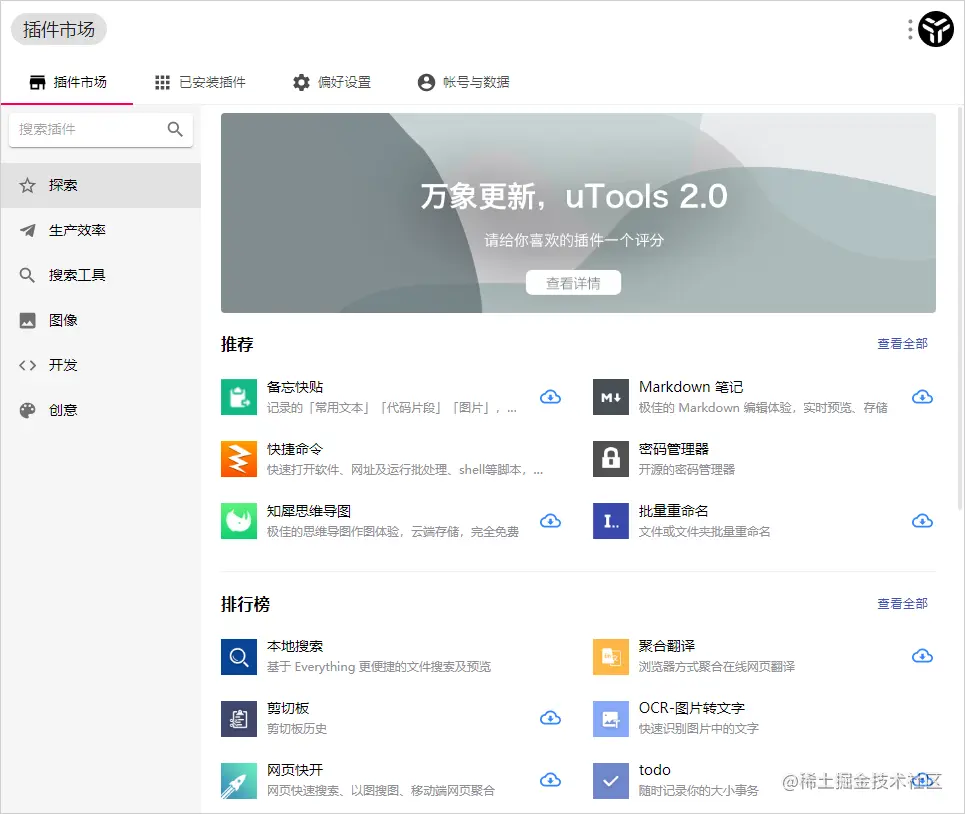Download 批量重命名 via its cloud icon
Viewport: 965px width, 814px height.
pos(922,521)
